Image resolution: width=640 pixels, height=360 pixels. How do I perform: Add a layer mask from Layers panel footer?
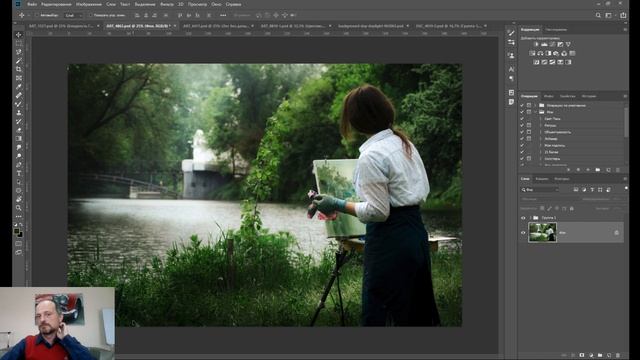(x=582, y=356)
